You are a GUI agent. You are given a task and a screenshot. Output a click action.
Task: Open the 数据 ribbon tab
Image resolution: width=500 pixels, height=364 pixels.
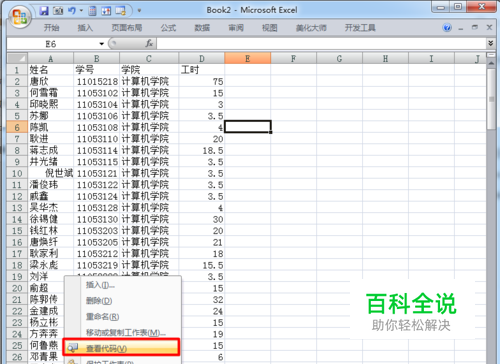pos(202,28)
